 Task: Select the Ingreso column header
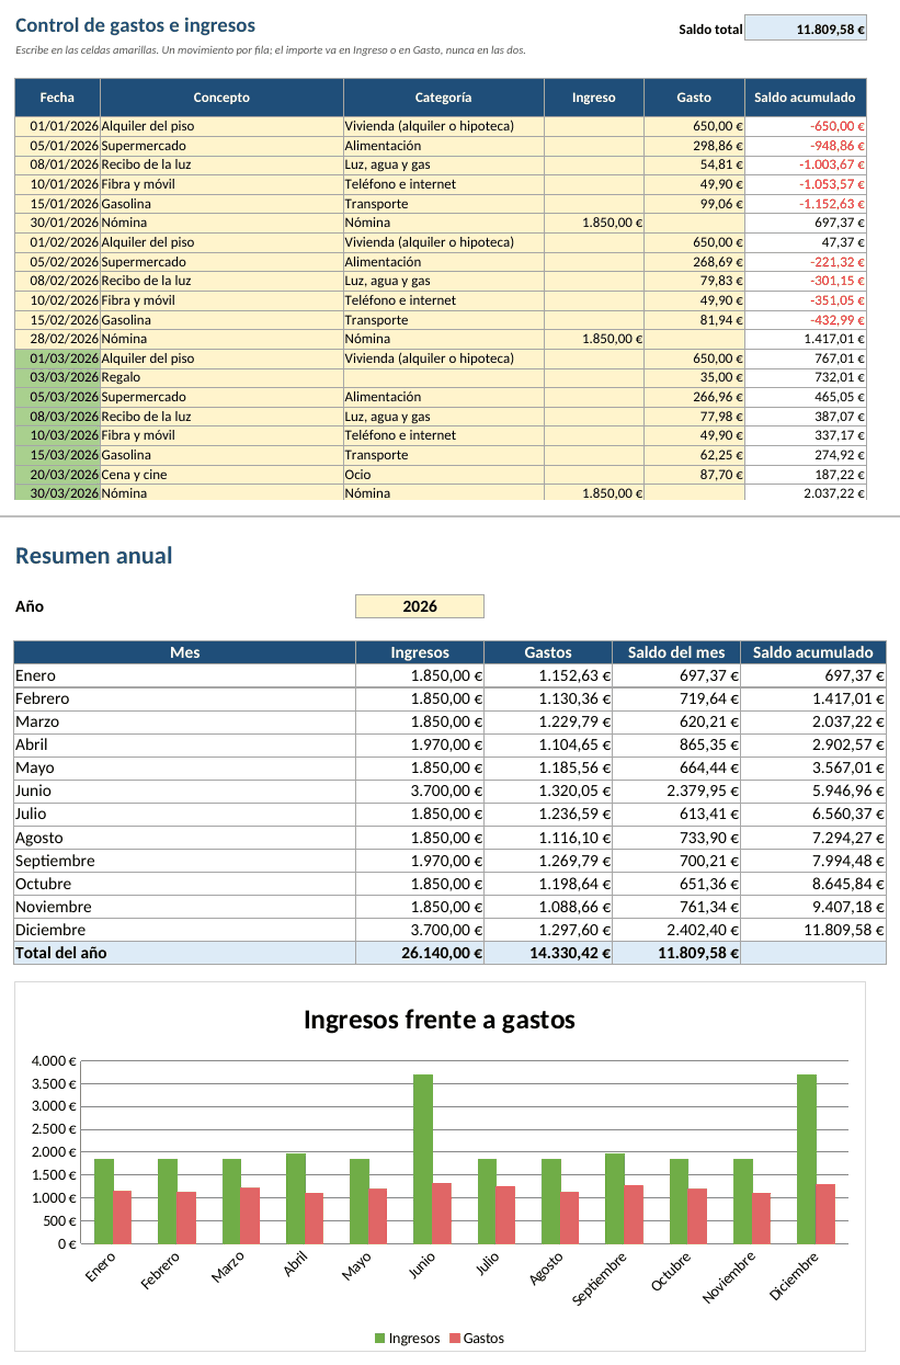[x=594, y=97]
